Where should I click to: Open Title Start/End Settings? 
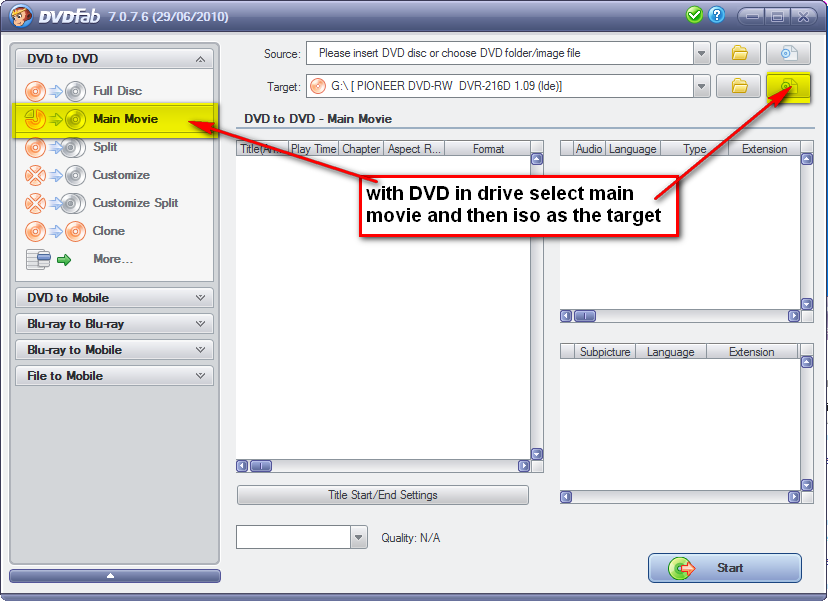coord(382,495)
